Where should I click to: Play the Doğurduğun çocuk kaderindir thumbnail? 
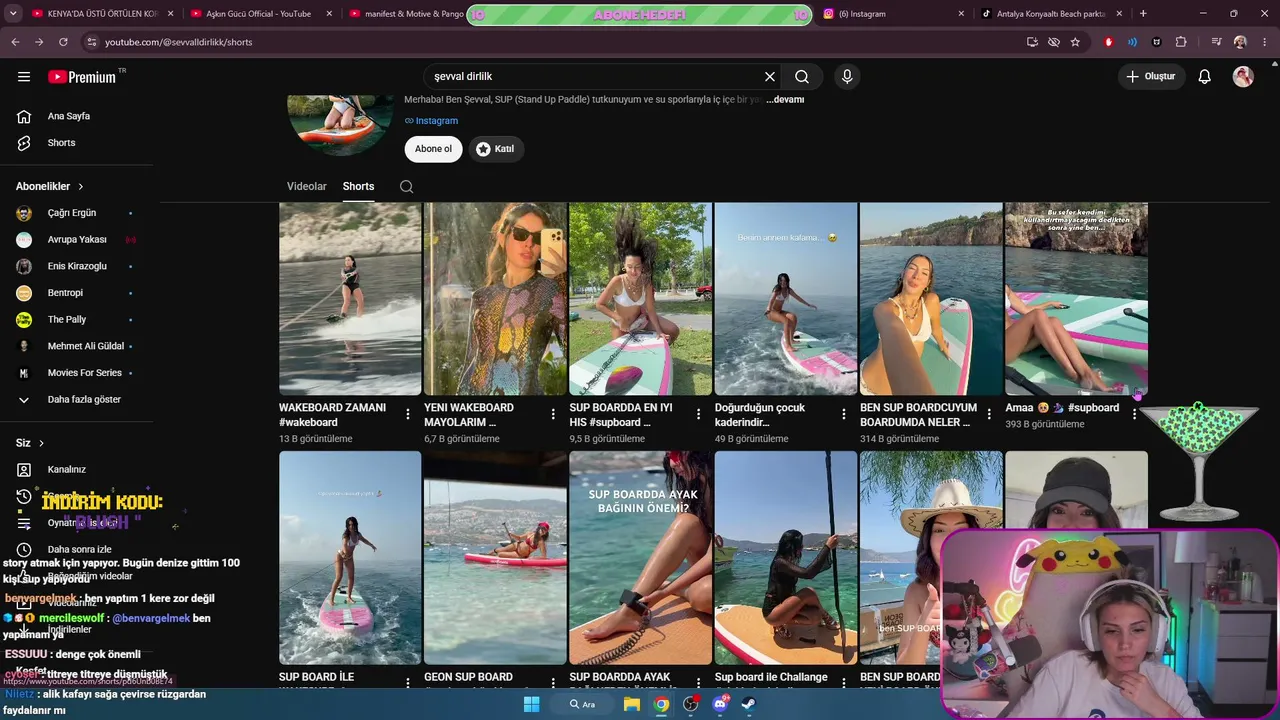(x=786, y=299)
